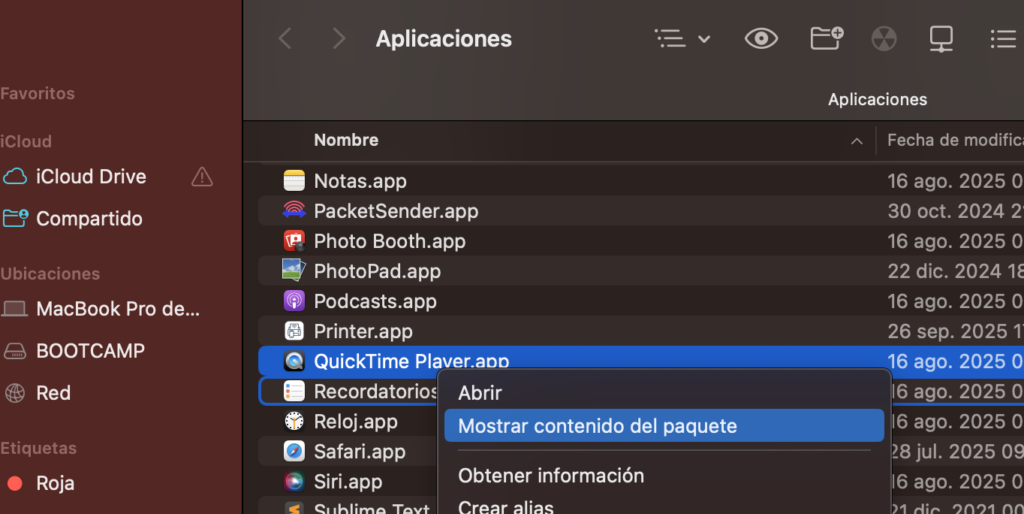This screenshot has width=1024, height=514.
Task: Click the new folder toolbar icon
Action: pyautogui.click(x=826, y=39)
